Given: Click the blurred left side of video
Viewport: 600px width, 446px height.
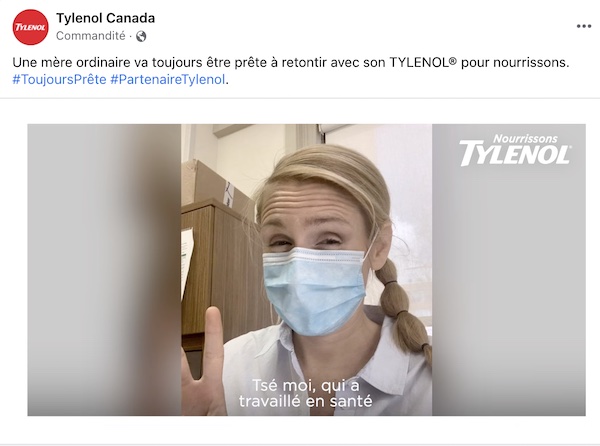Looking at the screenshot, I should click(x=104, y=270).
